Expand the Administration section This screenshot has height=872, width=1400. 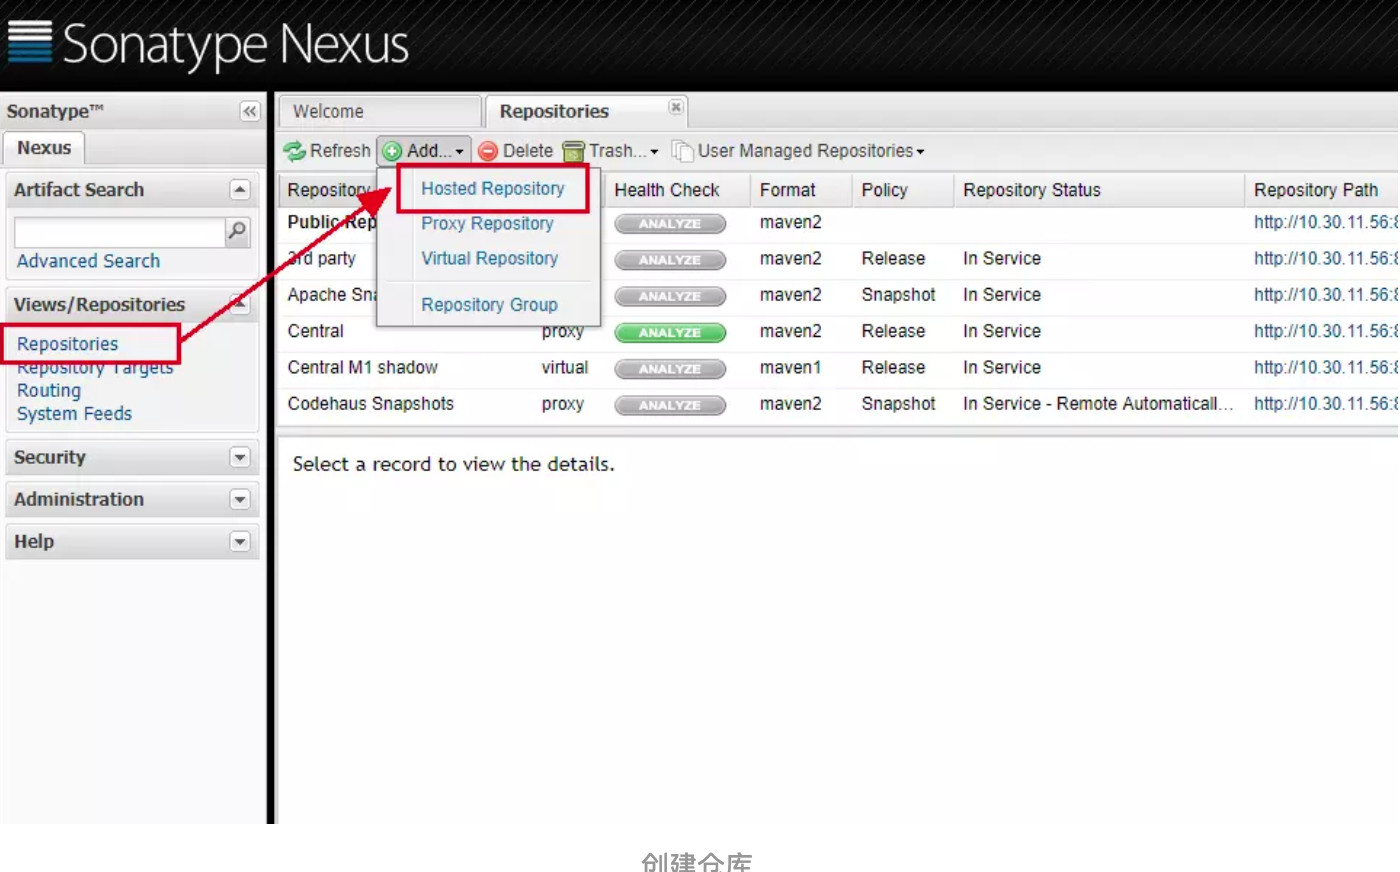point(240,499)
